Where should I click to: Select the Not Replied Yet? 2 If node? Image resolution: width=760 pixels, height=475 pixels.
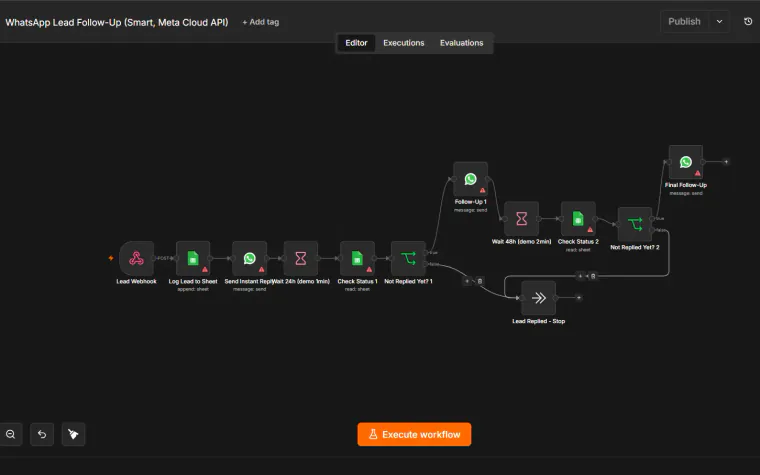tap(635, 224)
